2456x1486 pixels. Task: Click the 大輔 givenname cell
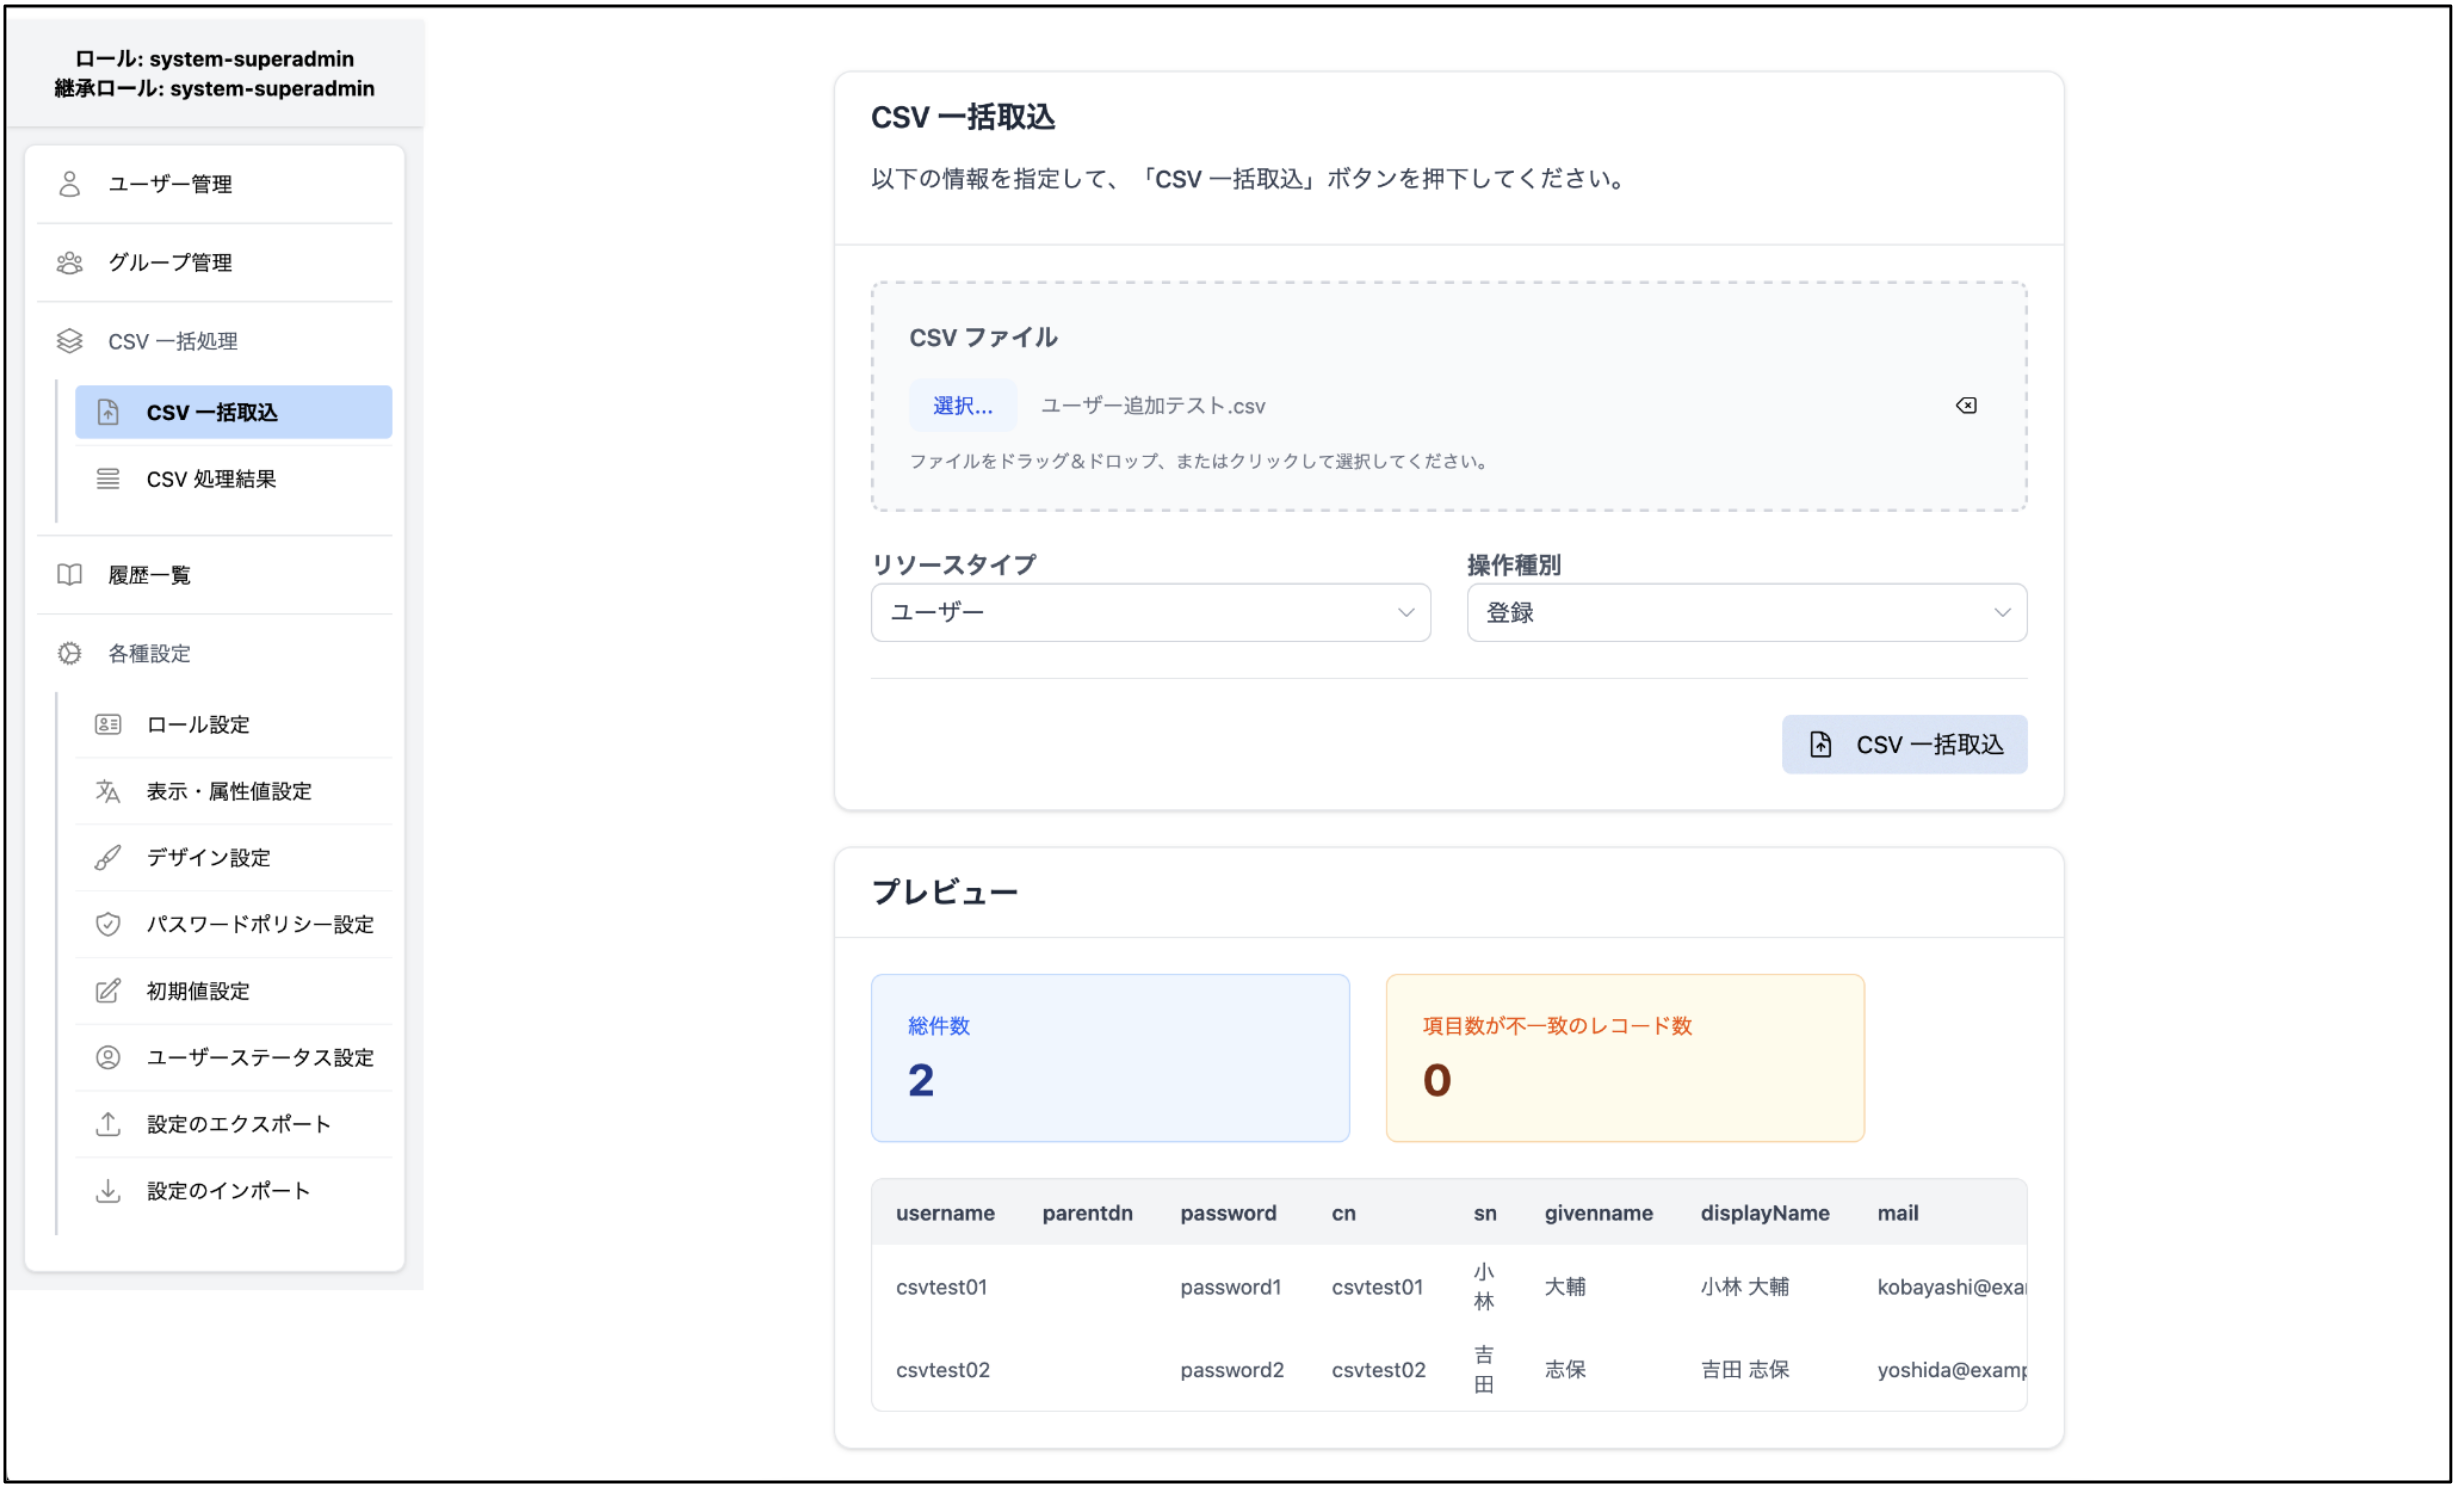[x=1565, y=1287]
